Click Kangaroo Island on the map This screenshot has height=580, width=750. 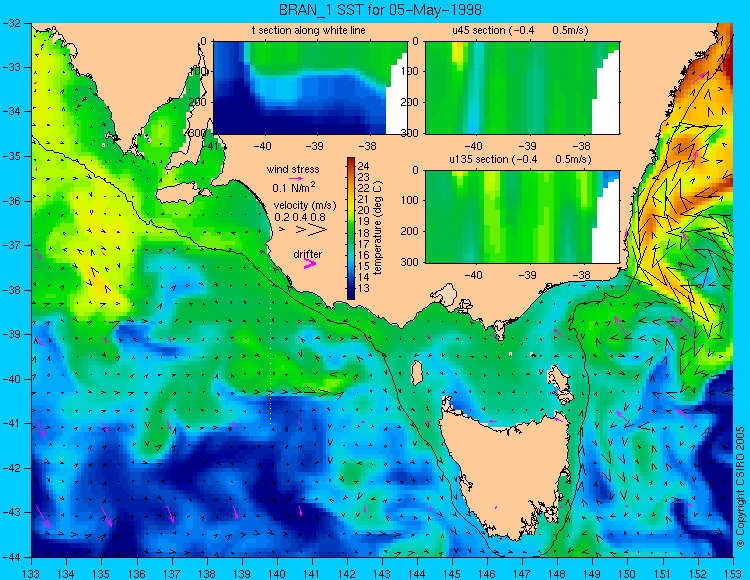tap(184, 194)
